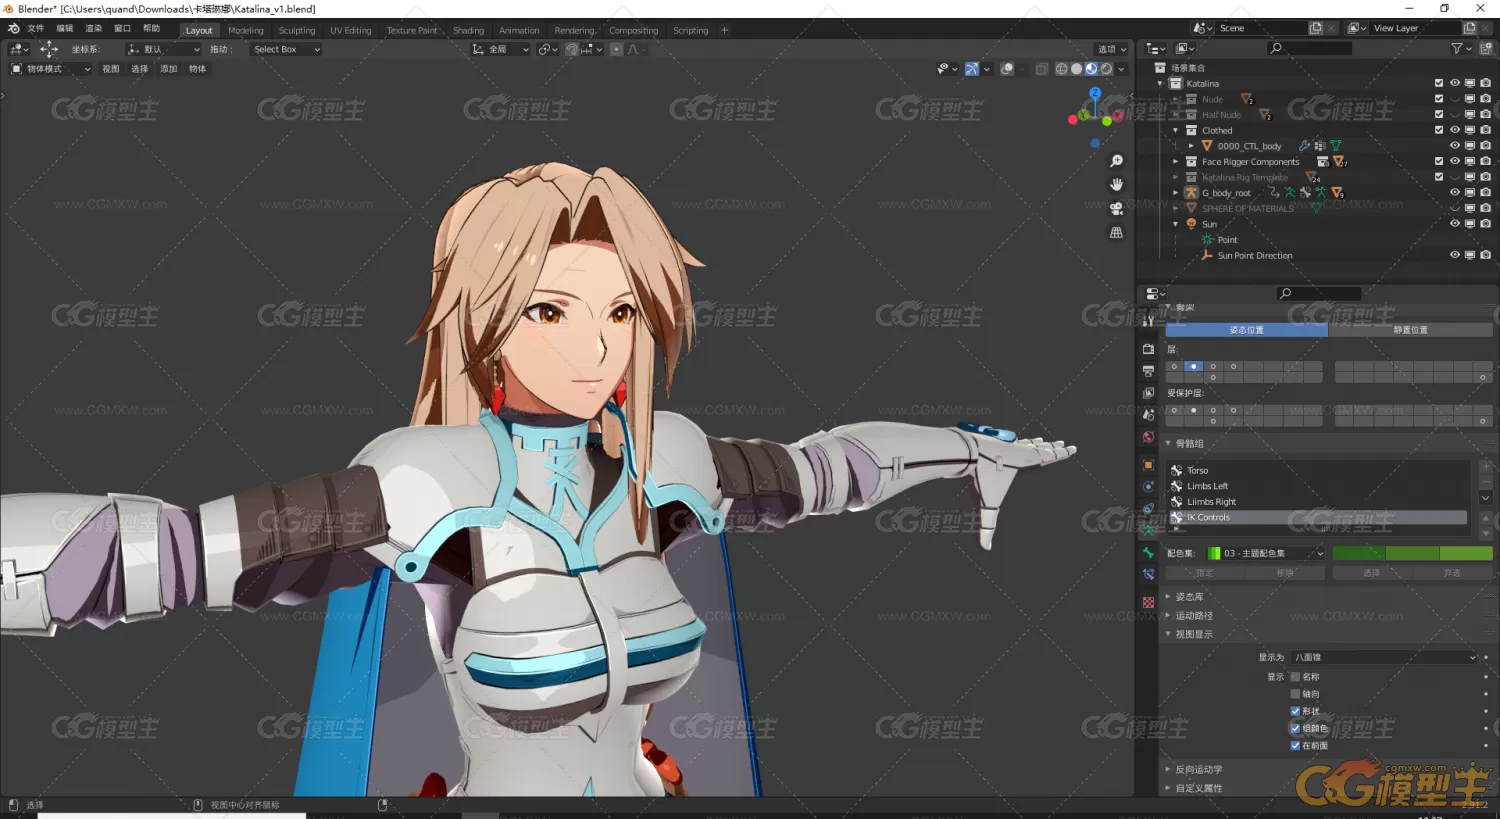Screen dimensions: 1500x819
Task: Uncheck the Face Rigger Components collection checkbox
Action: [x=1439, y=161]
